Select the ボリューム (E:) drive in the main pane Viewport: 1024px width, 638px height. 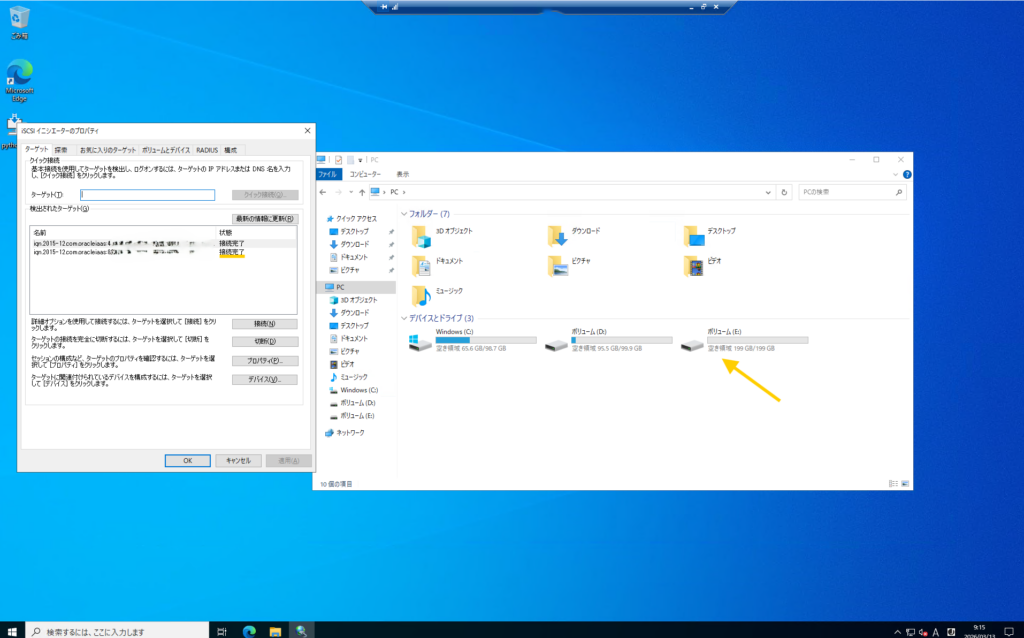(692, 343)
